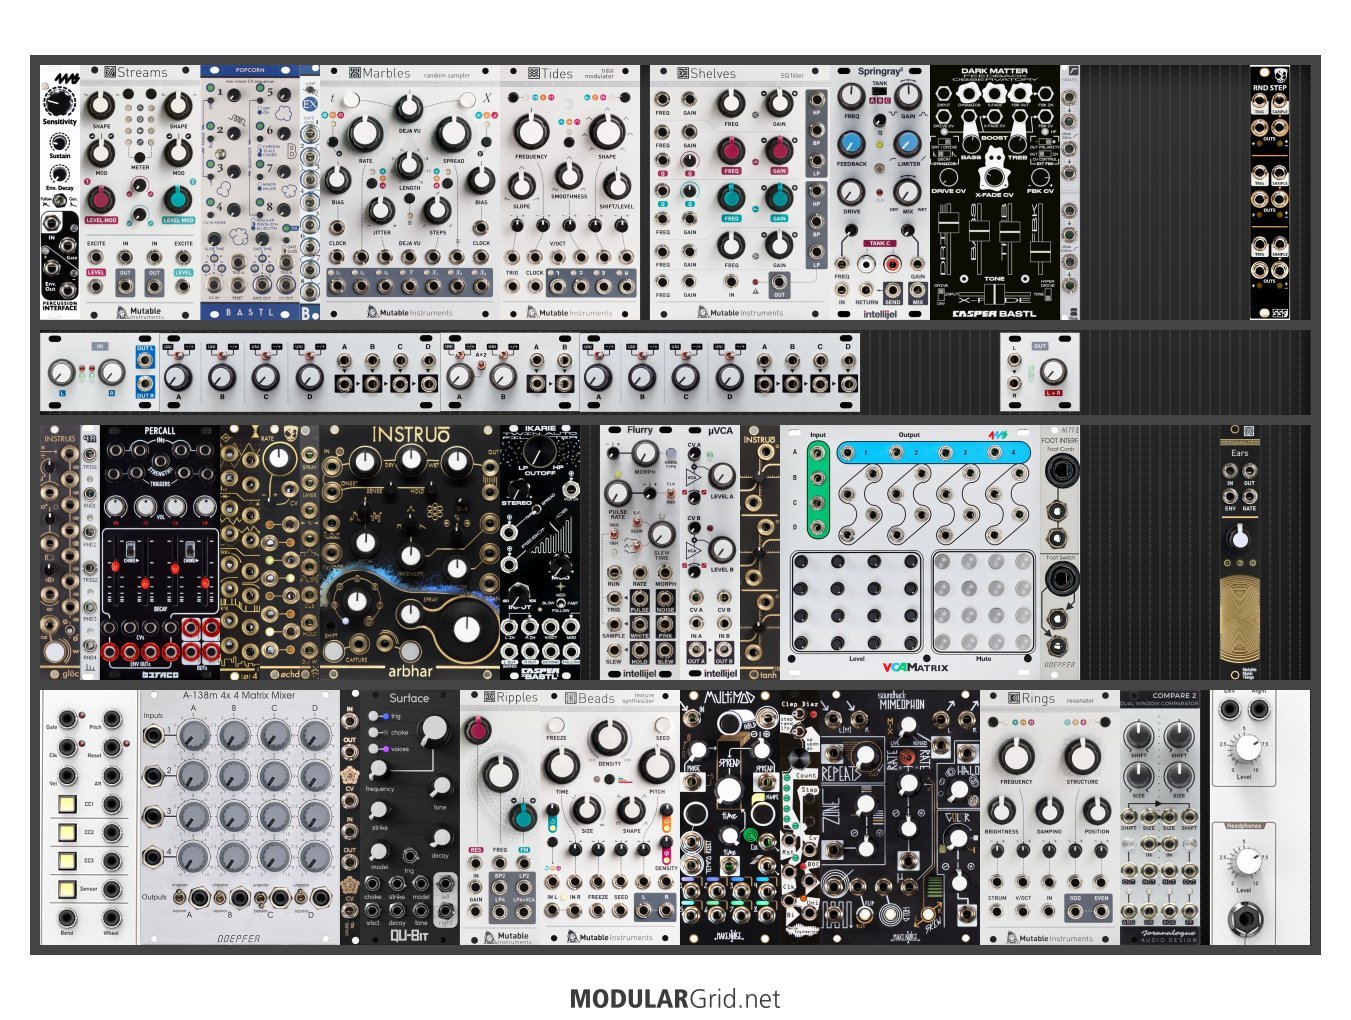Click the LENGTH knob on Marbles
The image size is (1351, 1020).
coord(409,166)
